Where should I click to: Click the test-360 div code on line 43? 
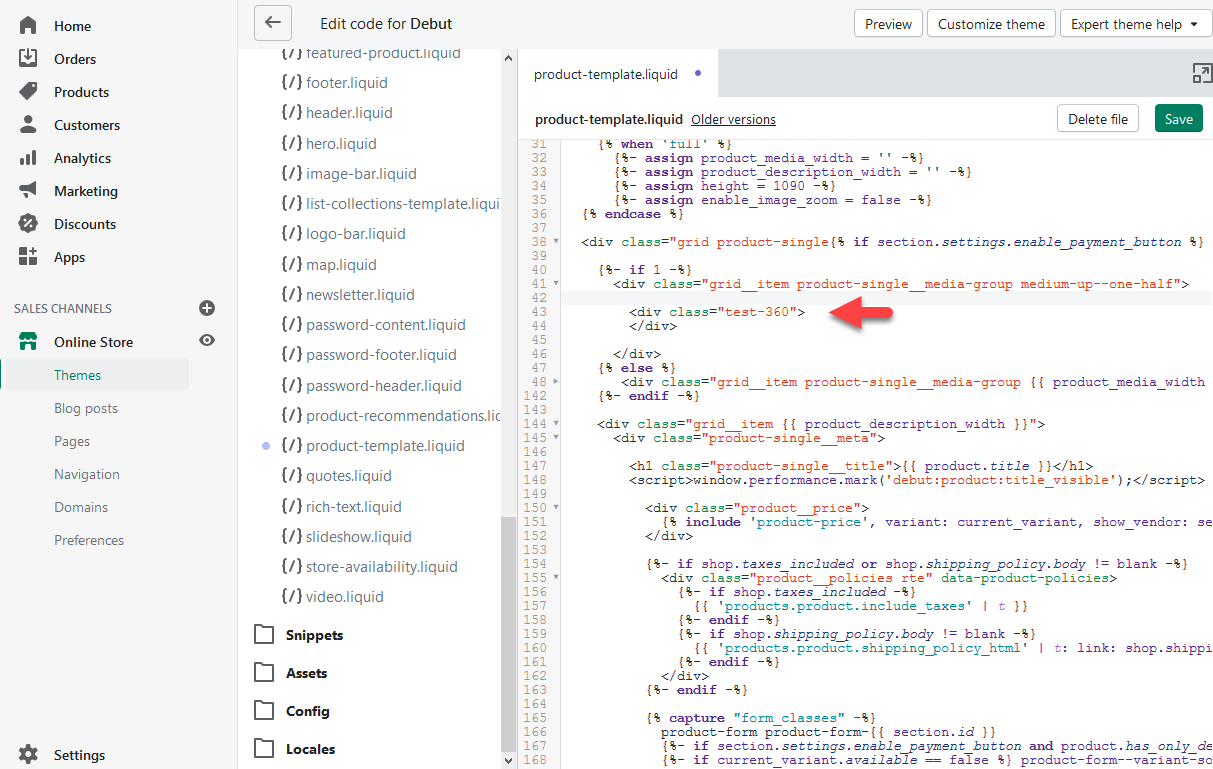pyautogui.click(x=717, y=312)
